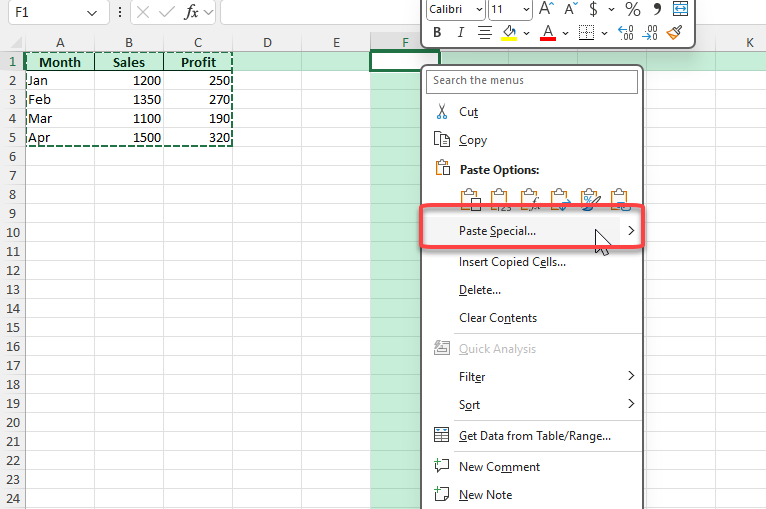Screen dimensions: 766x509
Task: Click the formula bar options dots
Action: 120,12
